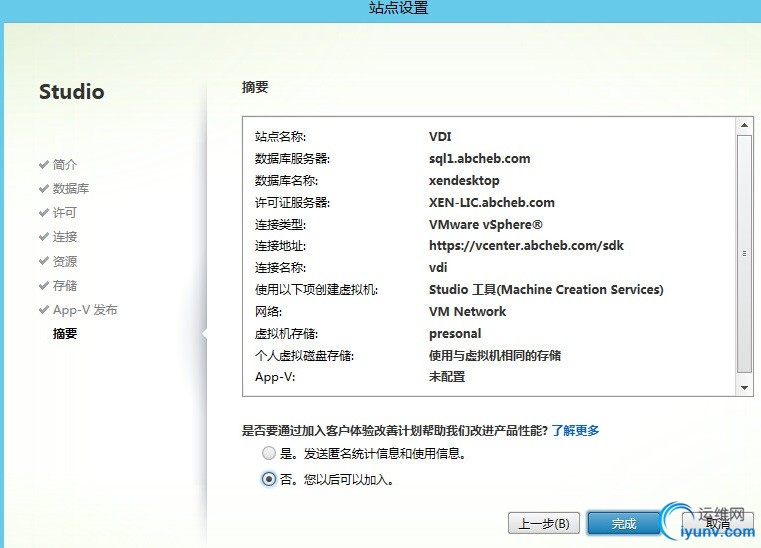Click the value 'XEN-LIC.abcheb.com'
The width and height of the screenshot is (761, 548).
coord(492,202)
